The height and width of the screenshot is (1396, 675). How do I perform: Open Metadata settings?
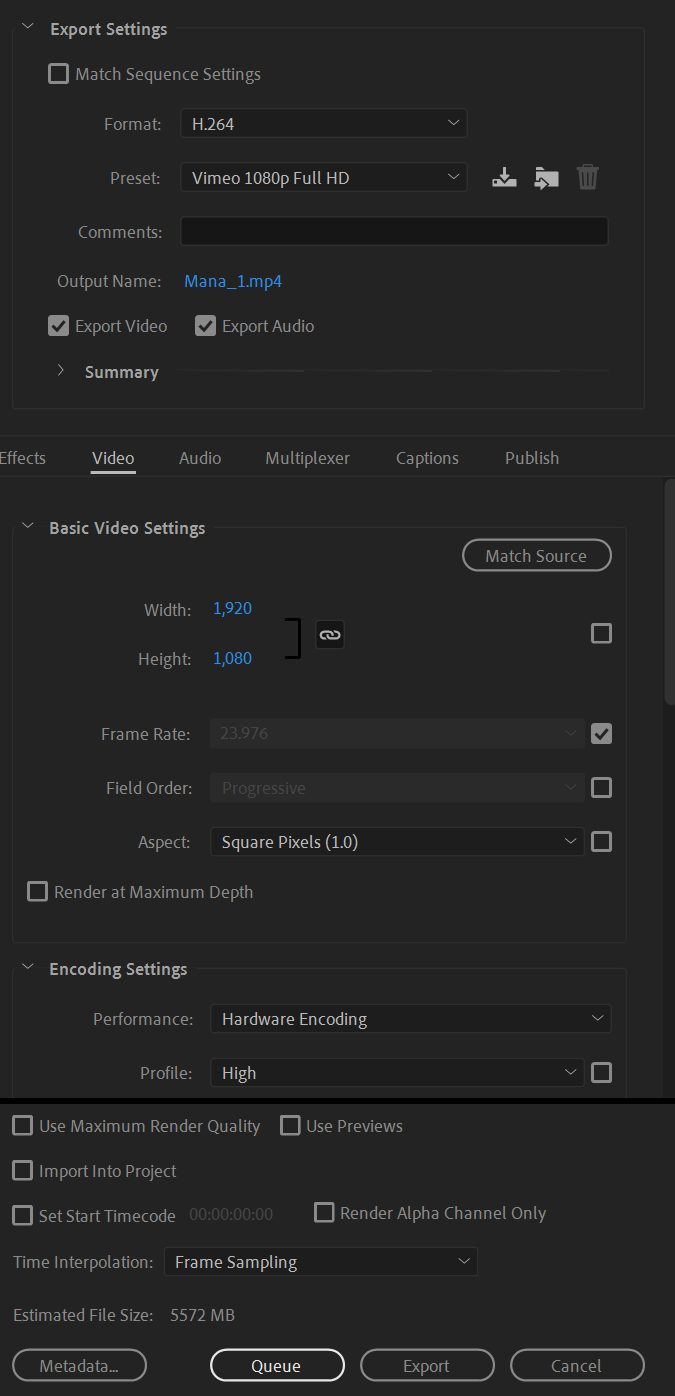tap(79, 1365)
